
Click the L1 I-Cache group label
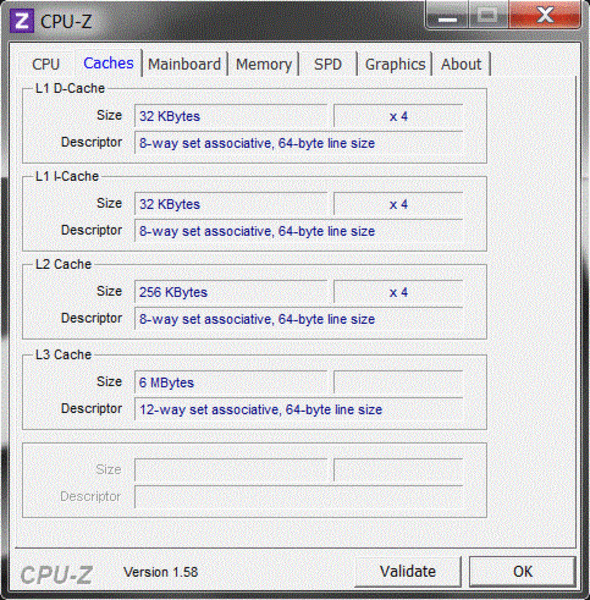67,176
